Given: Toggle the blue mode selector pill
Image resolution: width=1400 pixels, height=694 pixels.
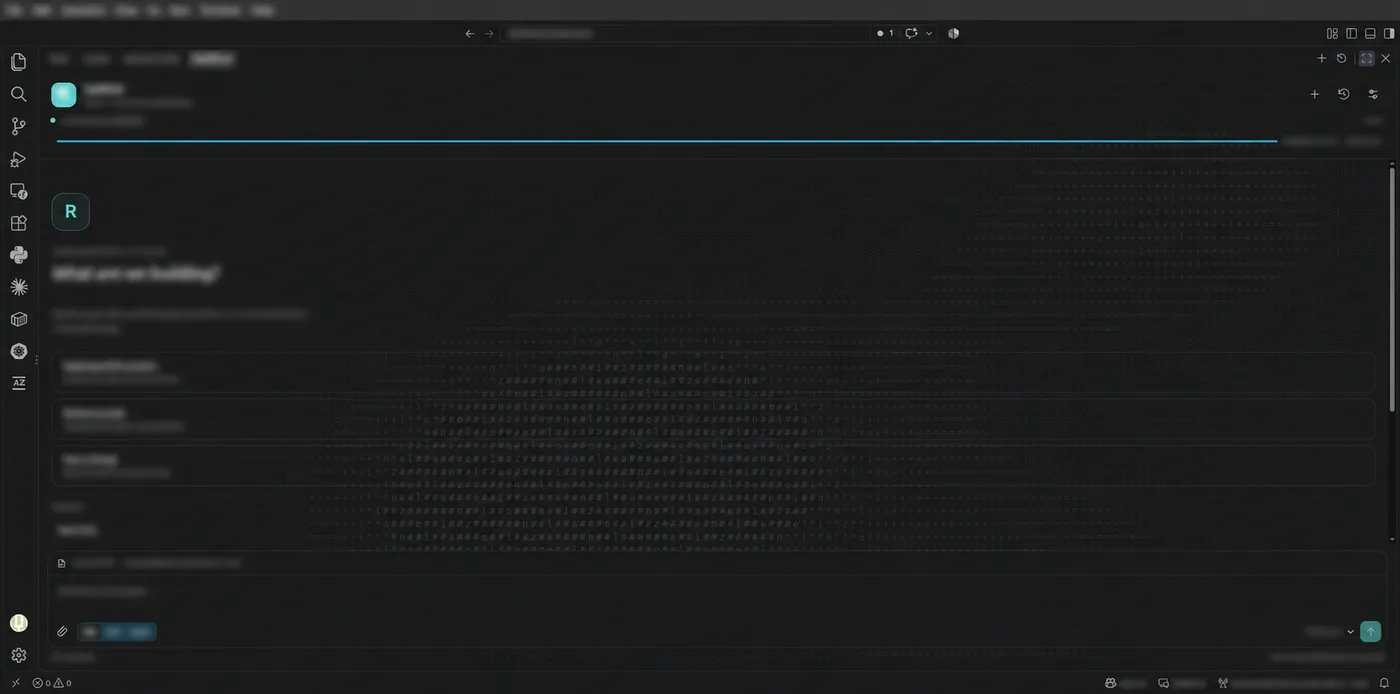Looking at the screenshot, I should pos(117,632).
